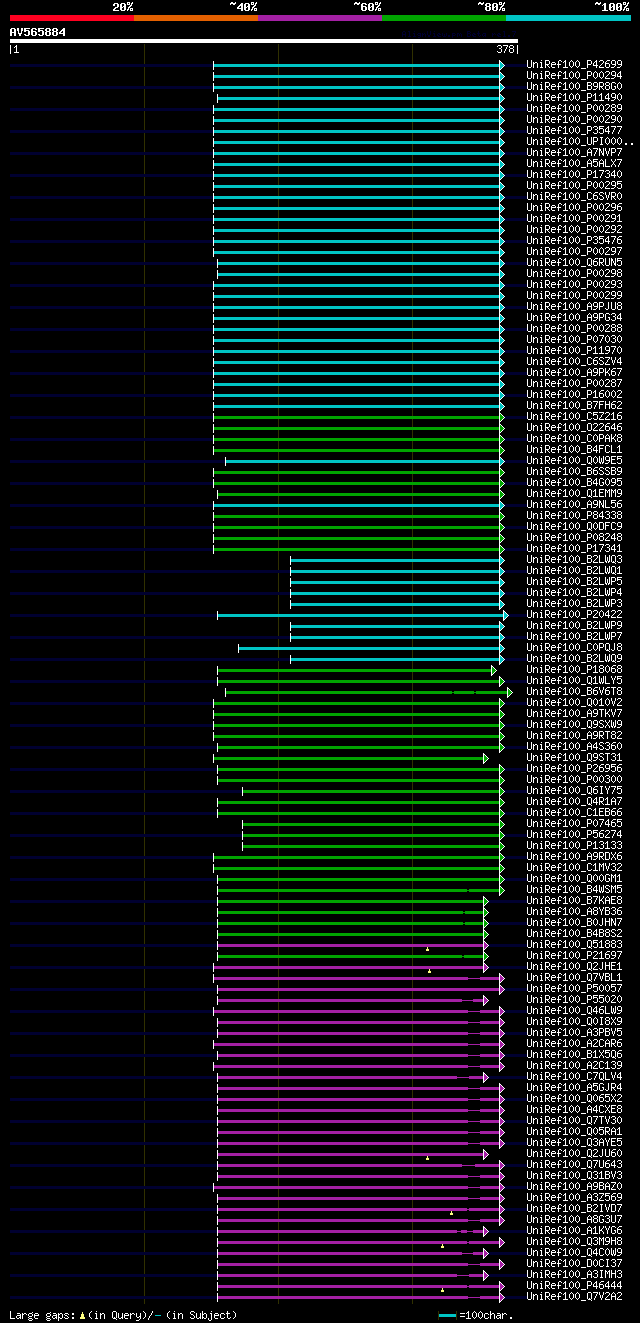Screen dimensions: 640x1323
Task: Click the last hit UniRef100_Q7V2A2
Action: (574, 1296)
